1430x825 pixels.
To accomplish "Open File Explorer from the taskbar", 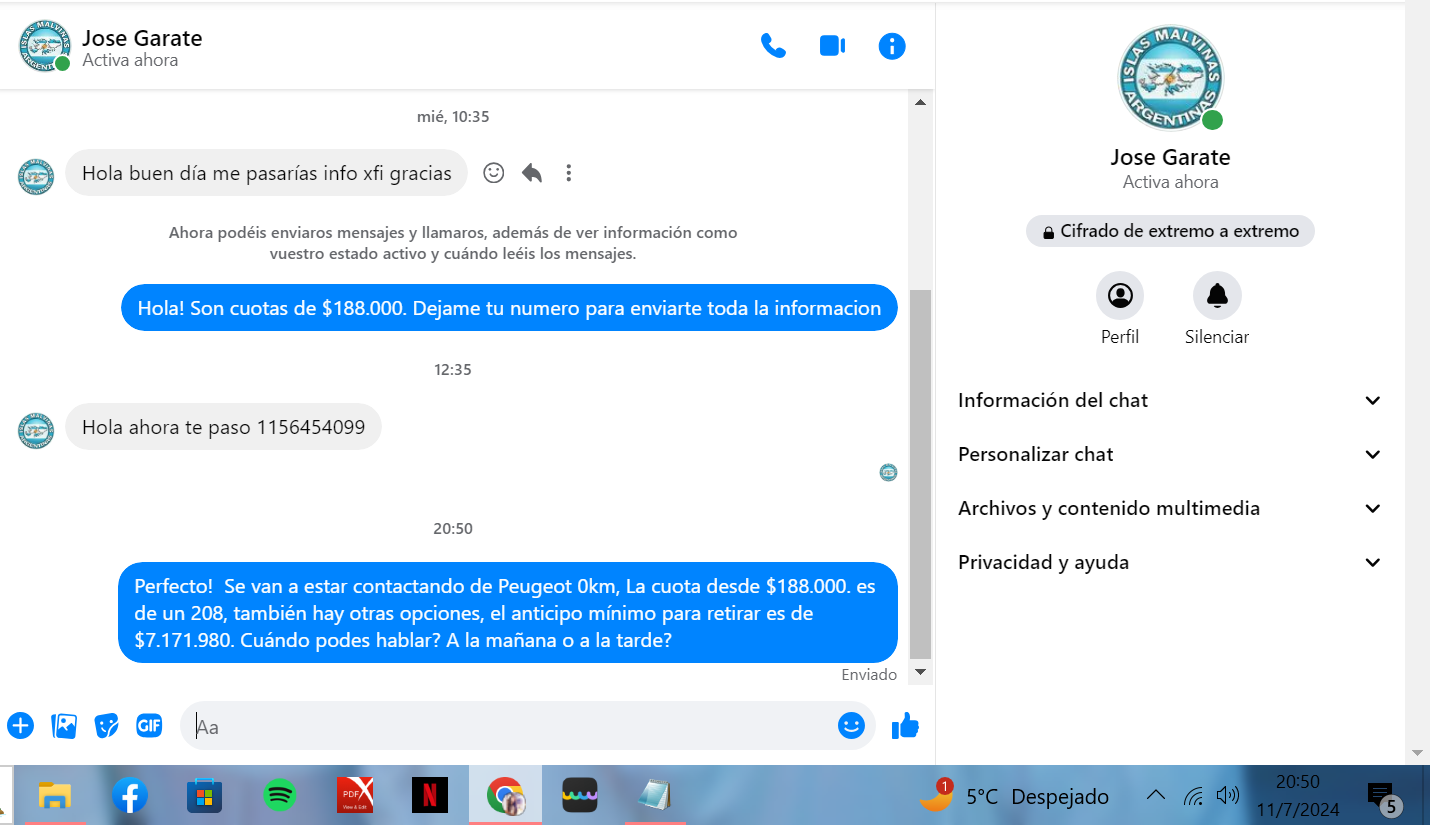I will tap(55, 796).
